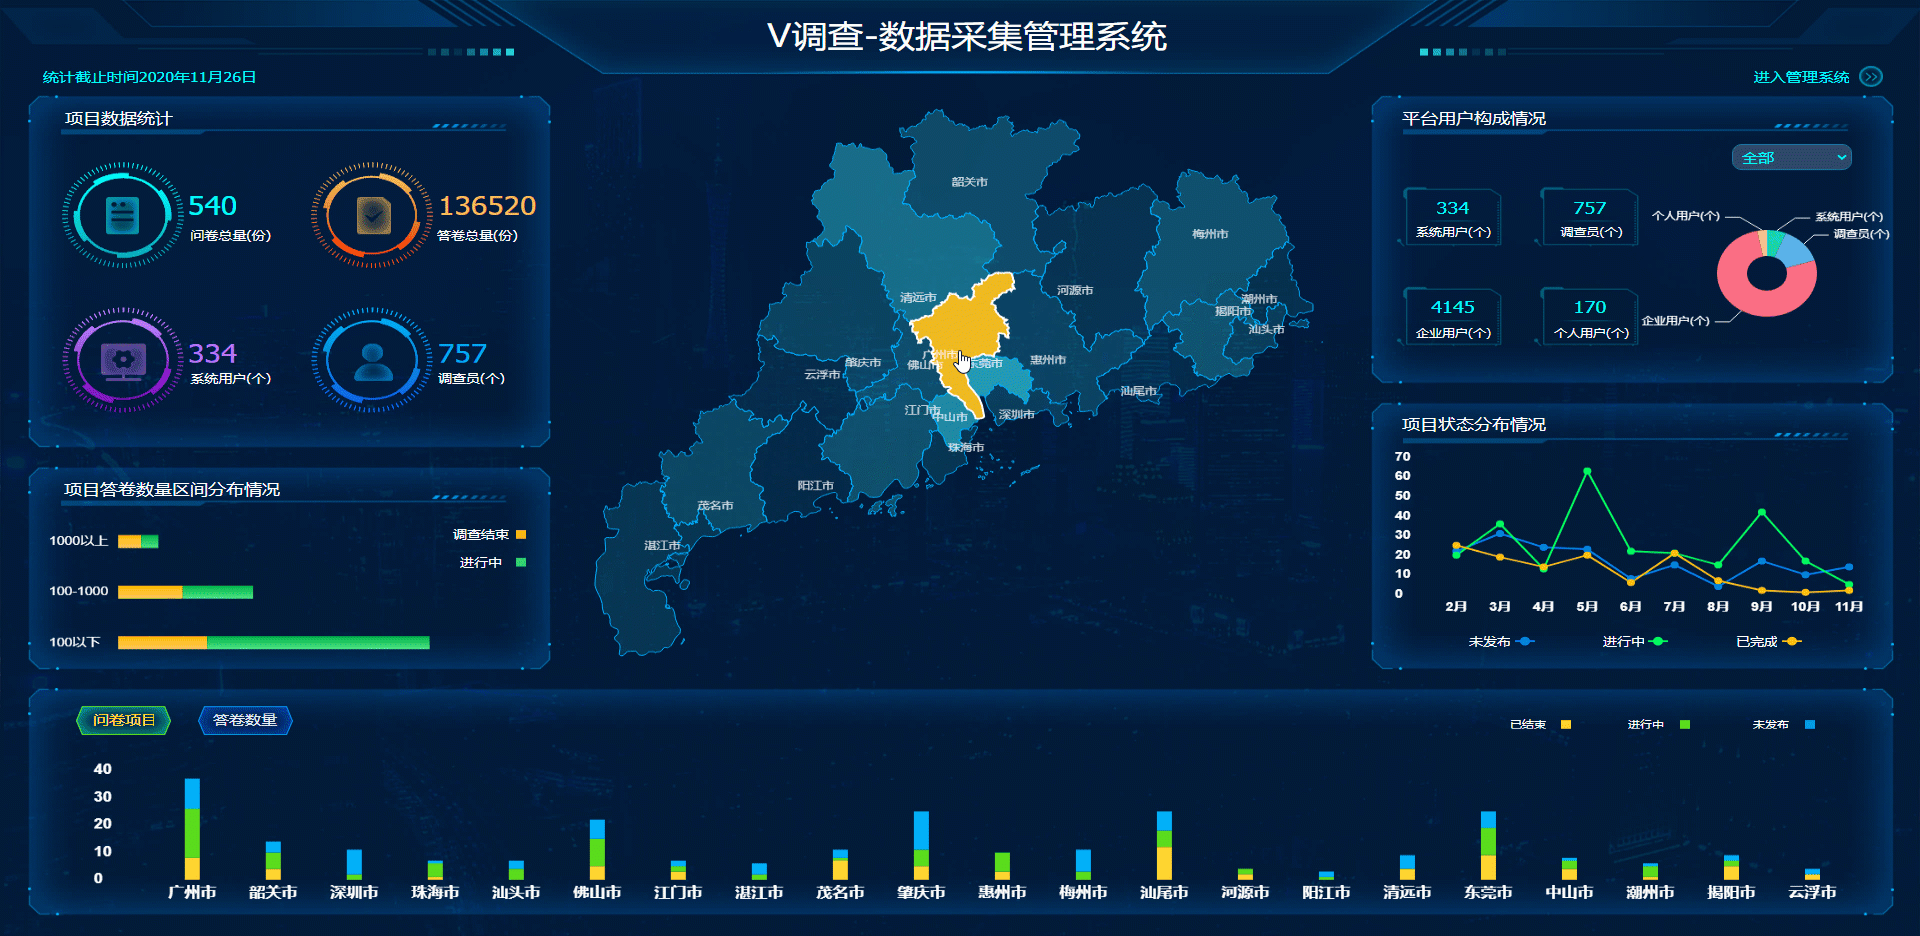Click the orange answer sheet total icon
This screenshot has height=936, width=1920.
[373, 215]
